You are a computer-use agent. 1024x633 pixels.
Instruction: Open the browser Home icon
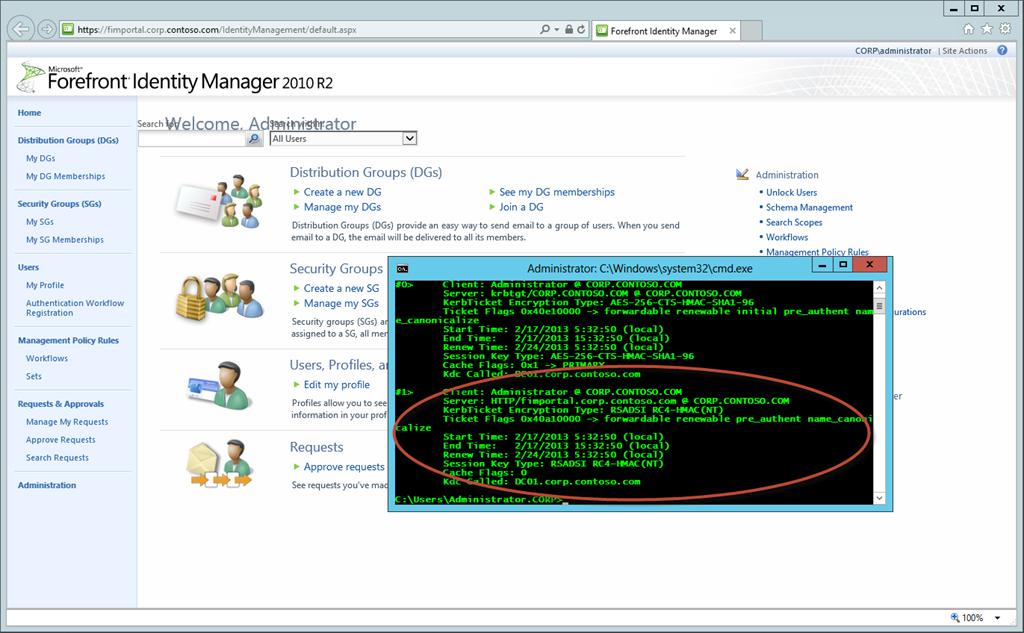tap(968, 29)
